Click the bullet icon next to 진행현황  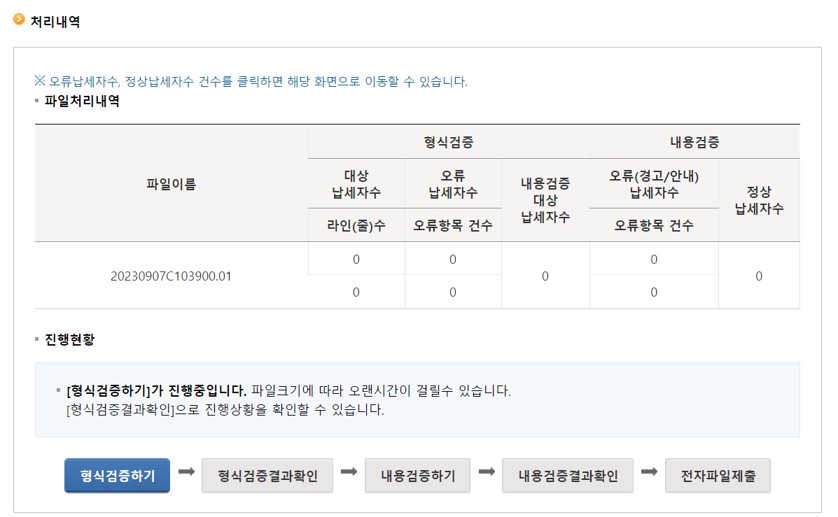[37, 340]
